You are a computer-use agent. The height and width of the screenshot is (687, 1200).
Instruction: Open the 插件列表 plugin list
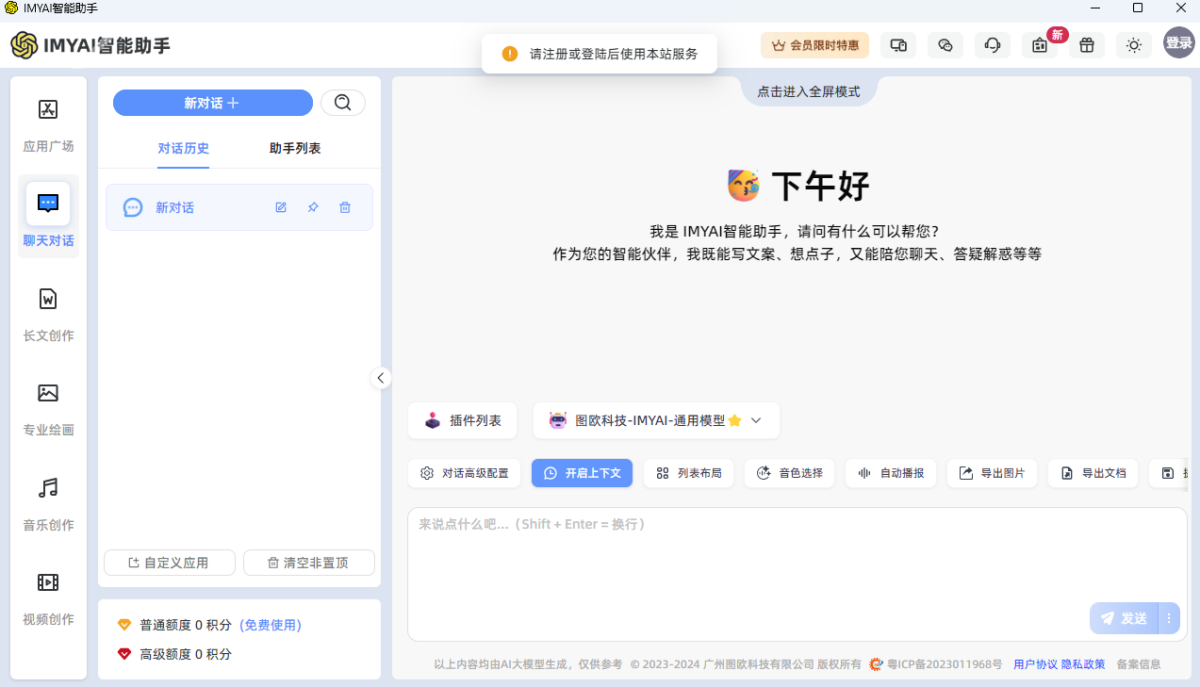click(462, 421)
